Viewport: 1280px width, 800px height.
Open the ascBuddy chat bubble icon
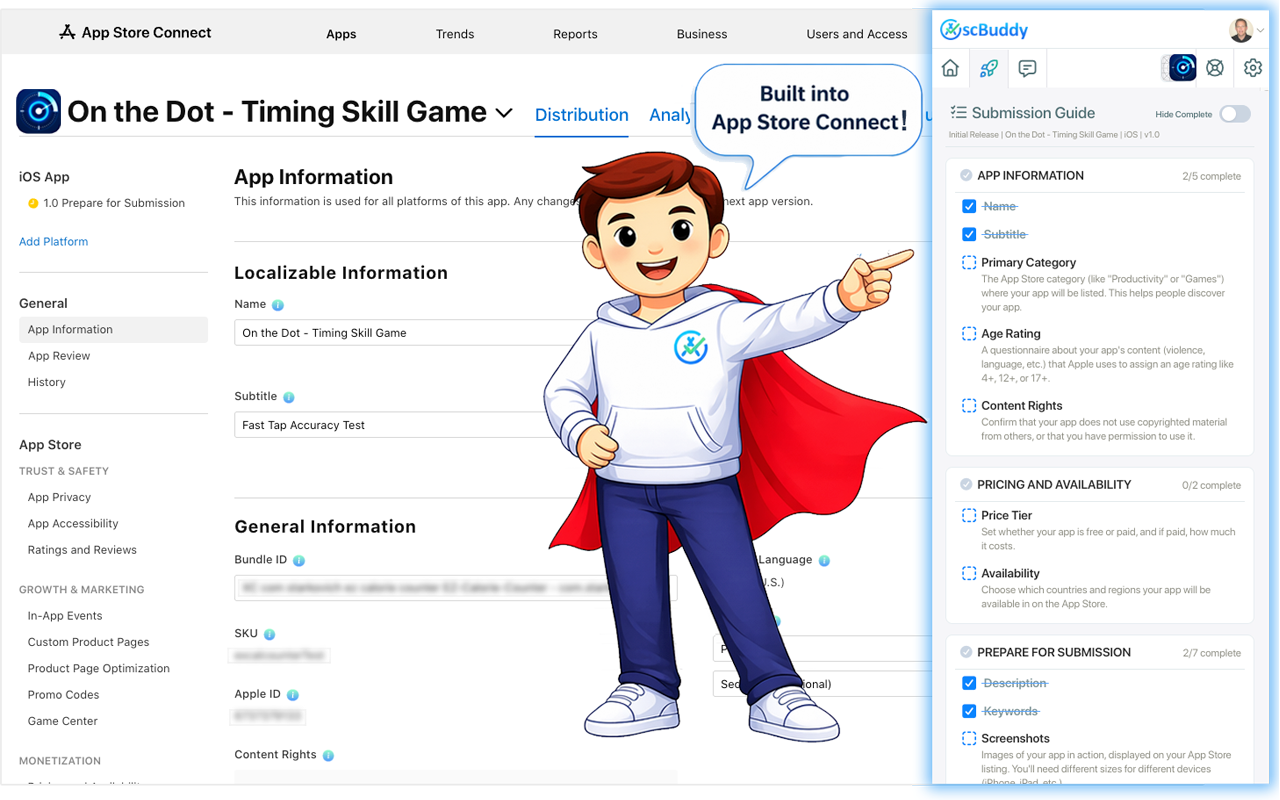click(x=1027, y=68)
